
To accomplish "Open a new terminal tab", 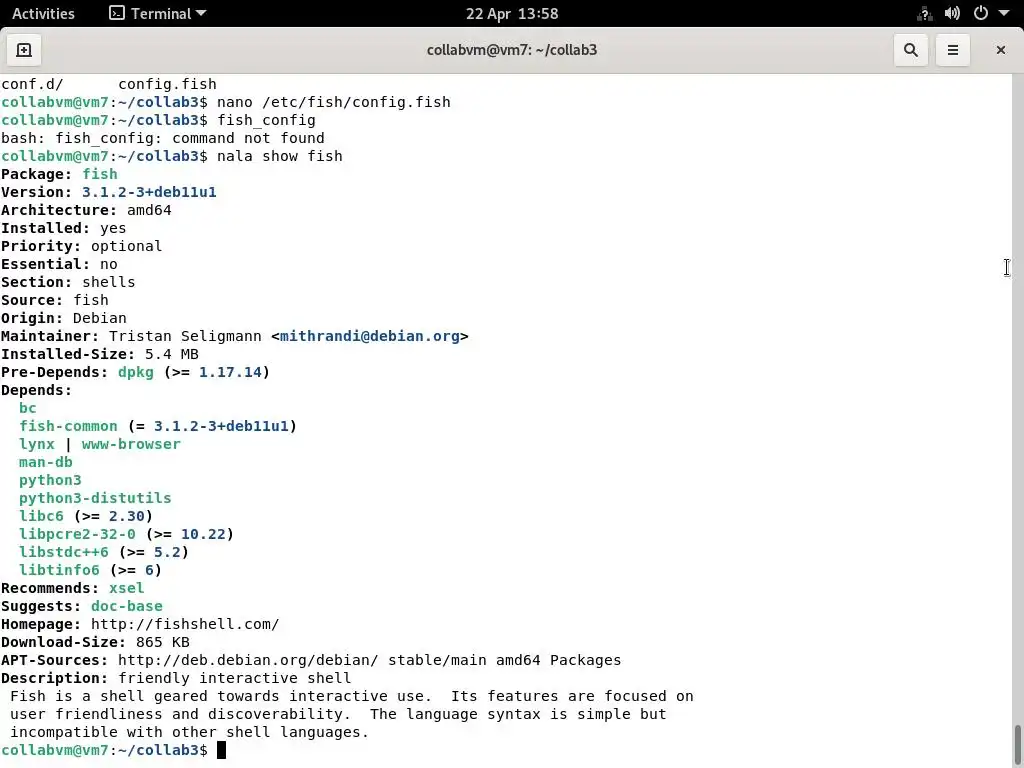I will pyautogui.click(x=24, y=50).
